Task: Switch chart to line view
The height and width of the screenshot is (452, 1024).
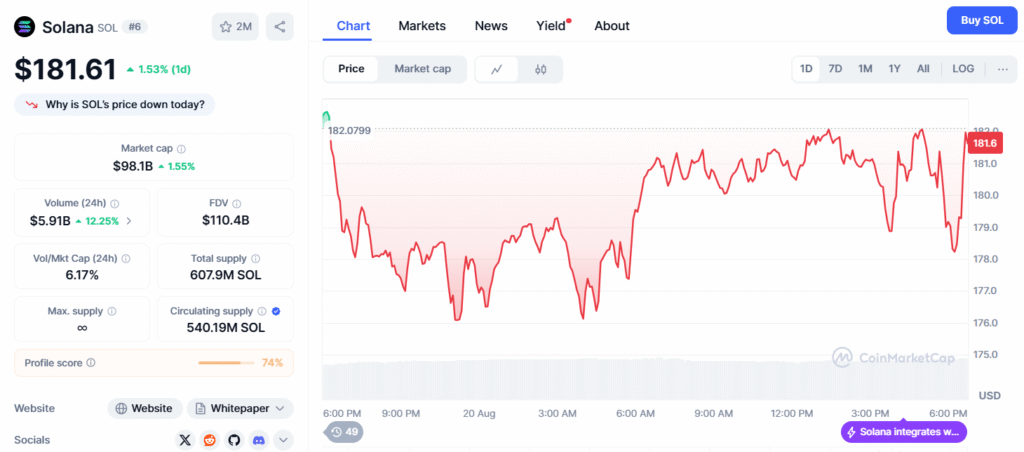Action: 496,69
